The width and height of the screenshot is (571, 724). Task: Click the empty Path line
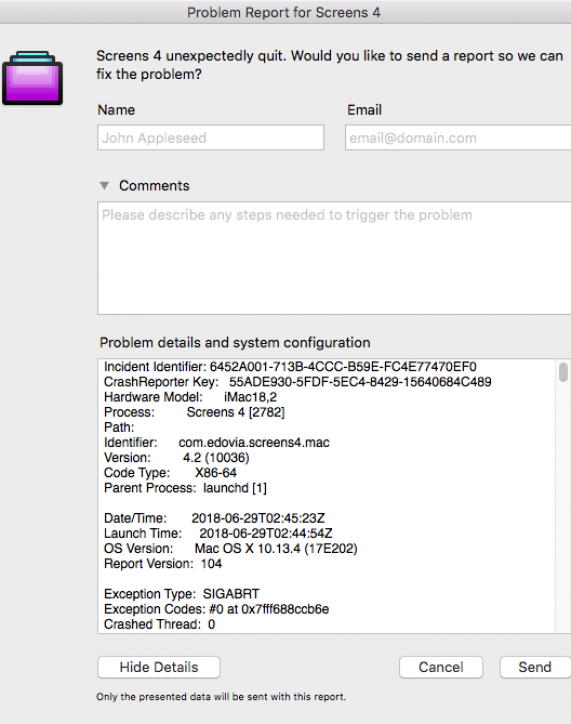pos(119,428)
